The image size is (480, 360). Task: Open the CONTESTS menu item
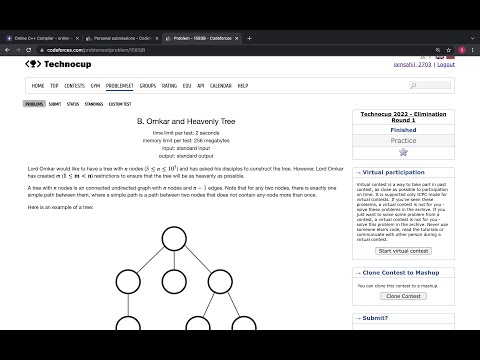[74, 86]
